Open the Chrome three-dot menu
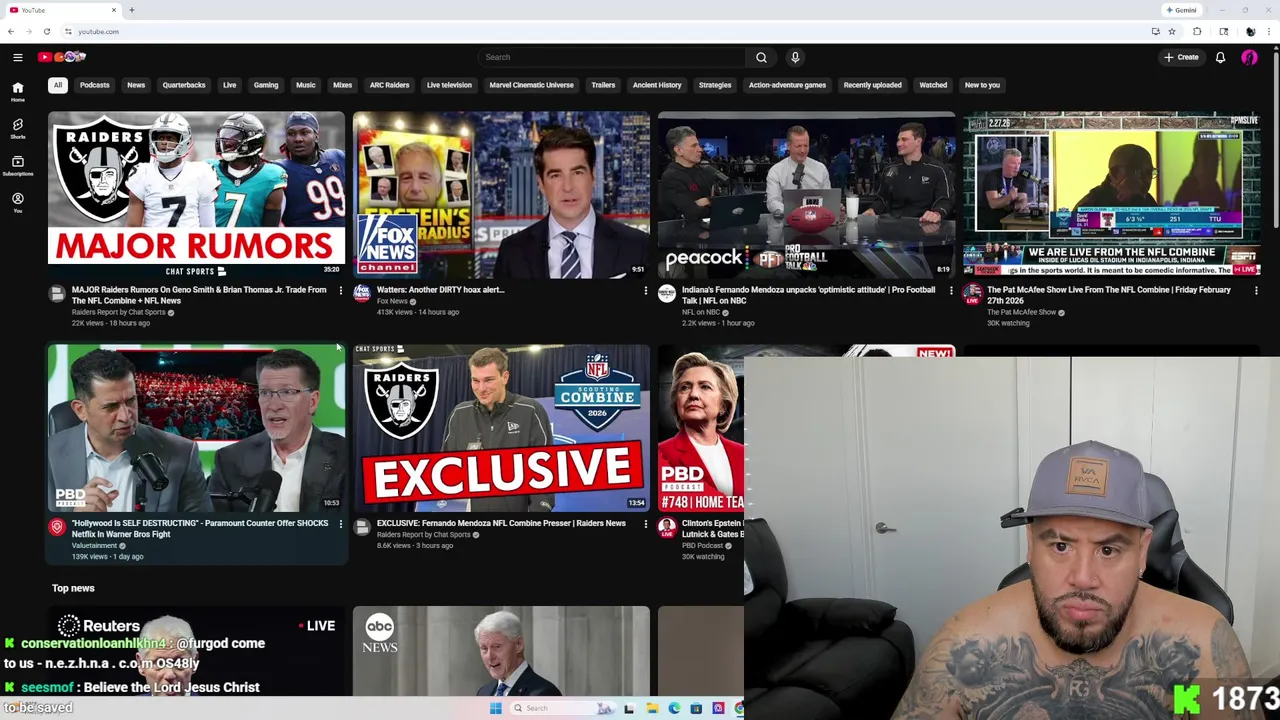Image resolution: width=1280 pixels, height=720 pixels. pyautogui.click(x=1269, y=31)
